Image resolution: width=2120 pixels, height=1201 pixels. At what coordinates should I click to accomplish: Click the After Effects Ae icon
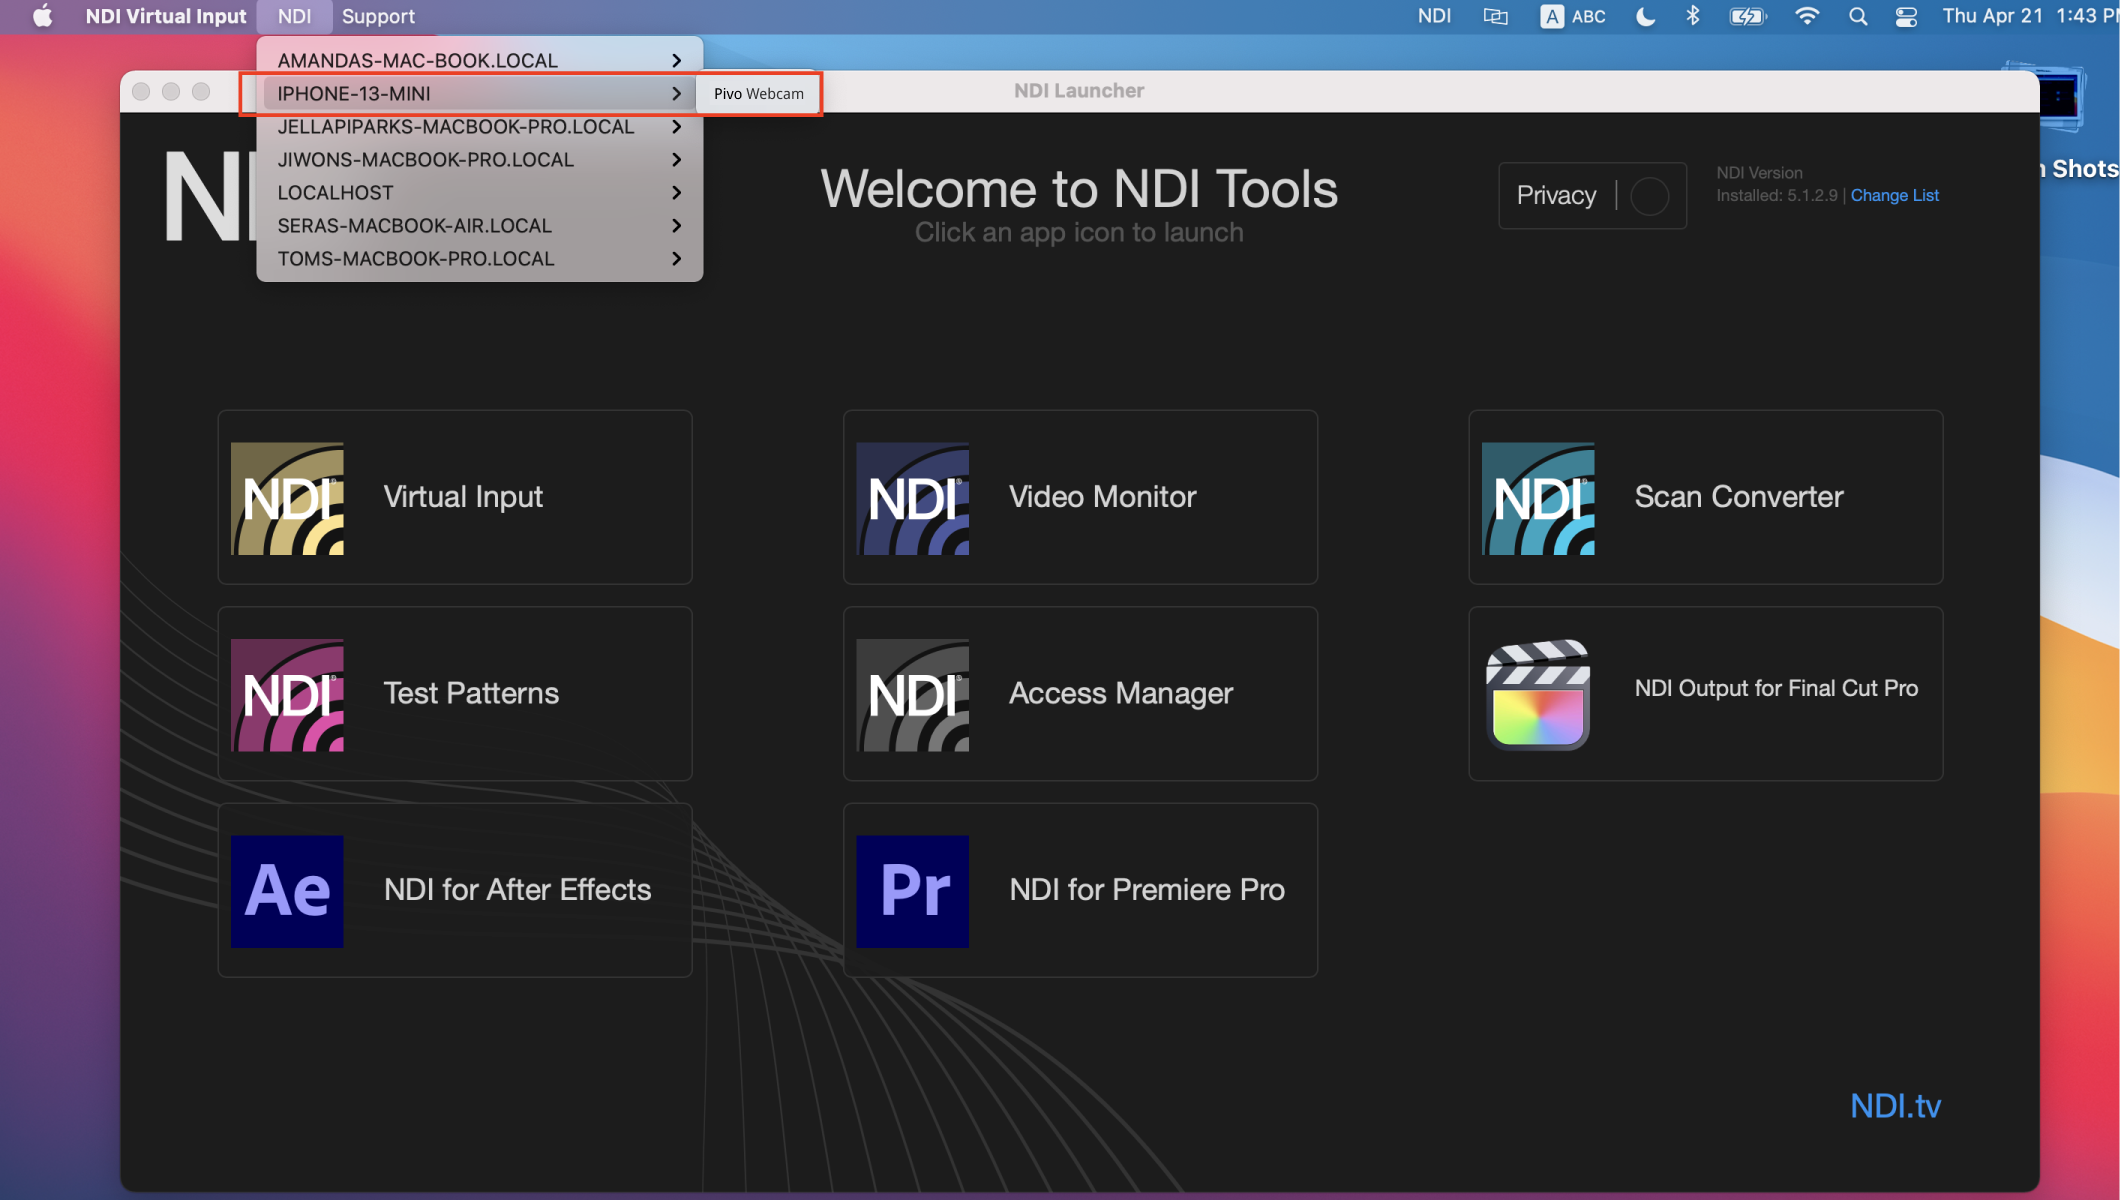click(287, 891)
